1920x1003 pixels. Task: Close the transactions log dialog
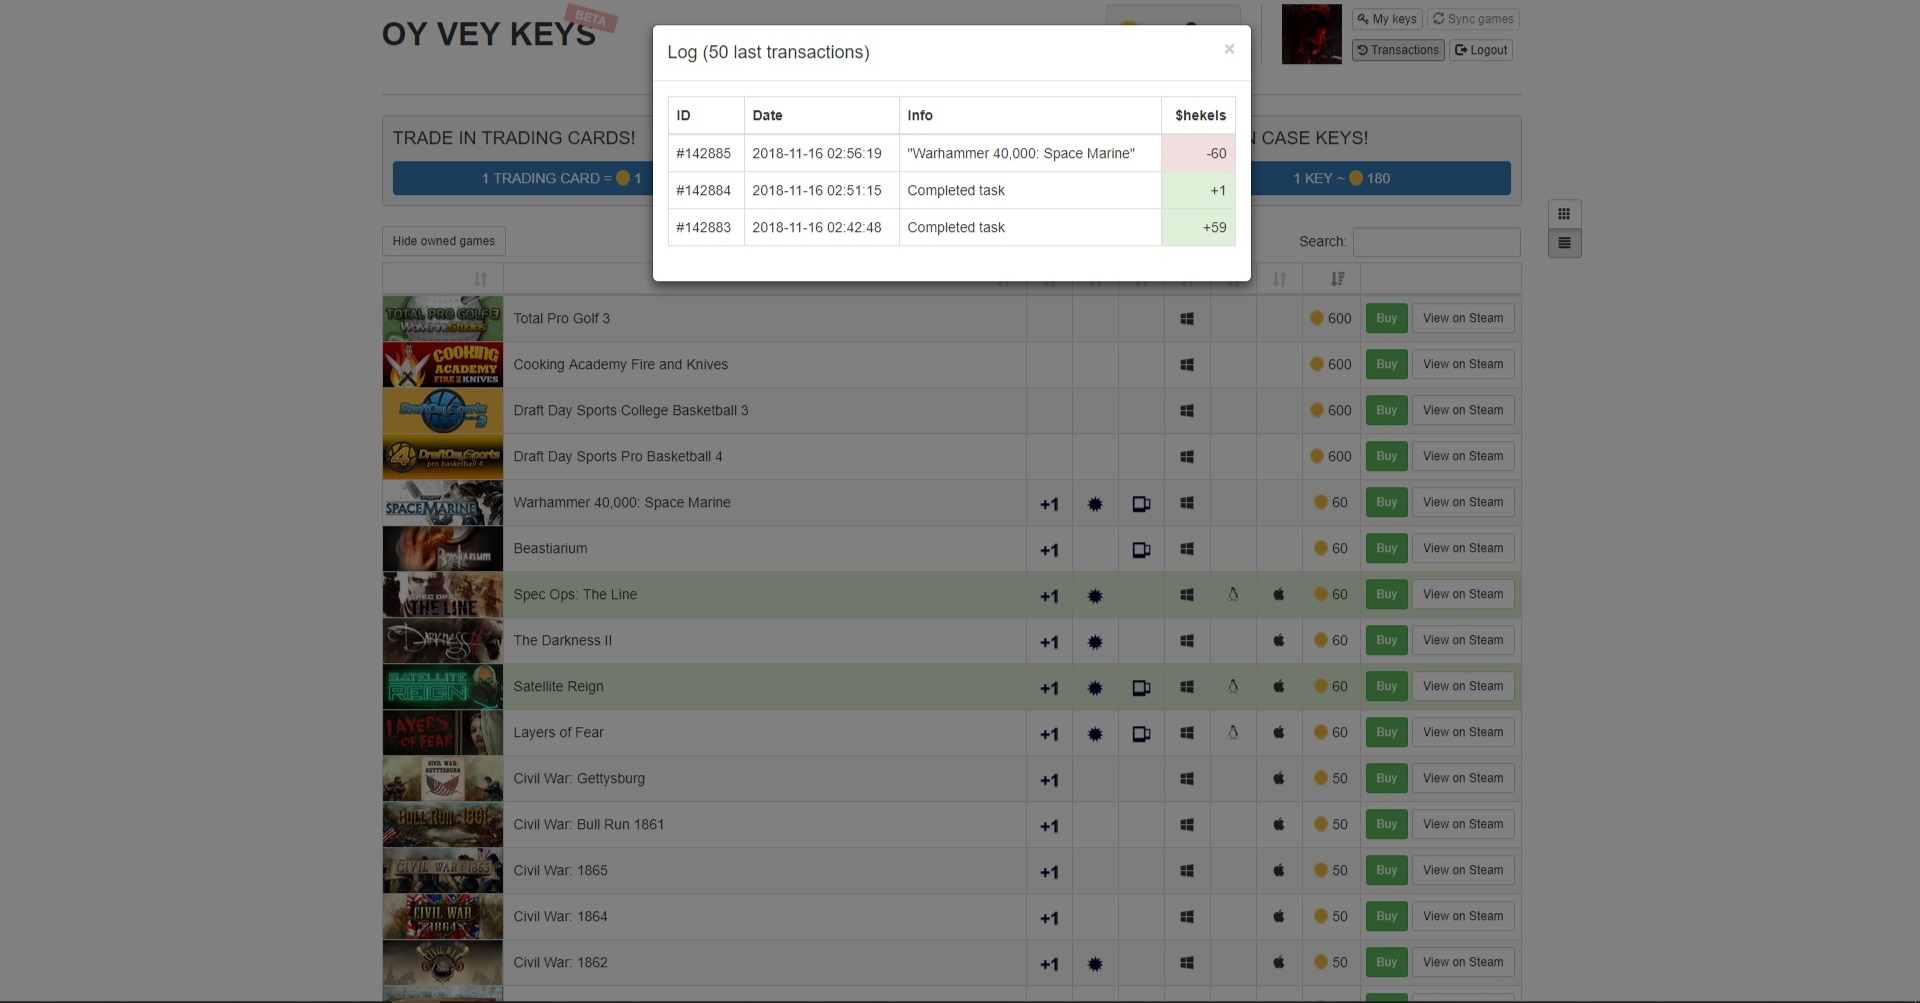pyautogui.click(x=1229, y=49)
